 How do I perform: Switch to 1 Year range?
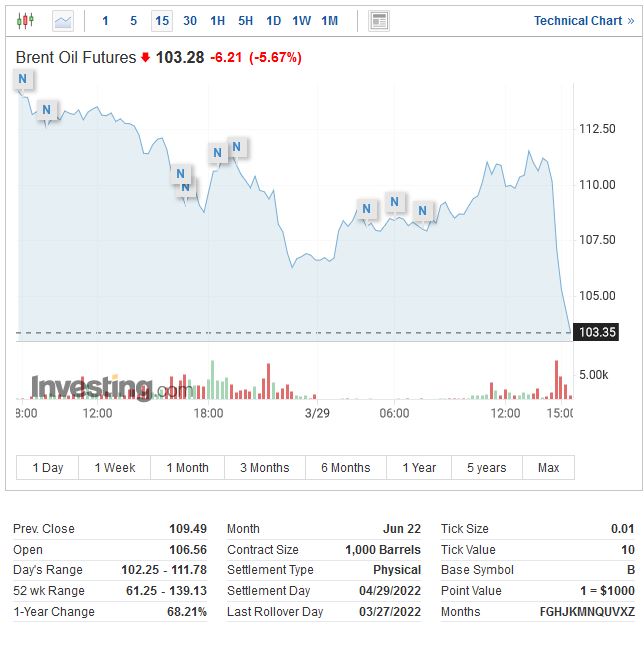(x=419, y=467)
